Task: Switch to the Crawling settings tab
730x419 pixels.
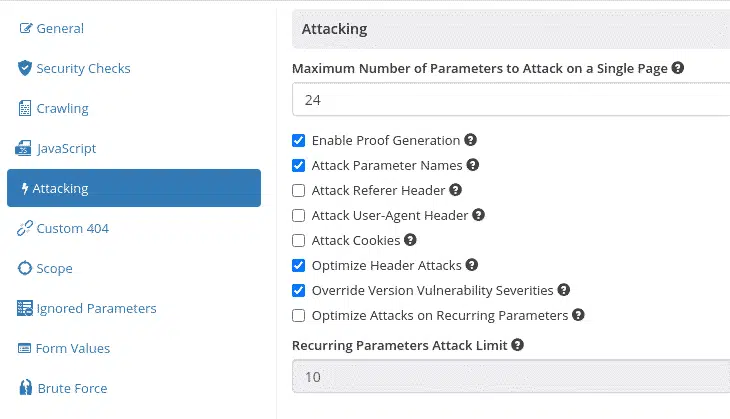Action: [53, 108]
